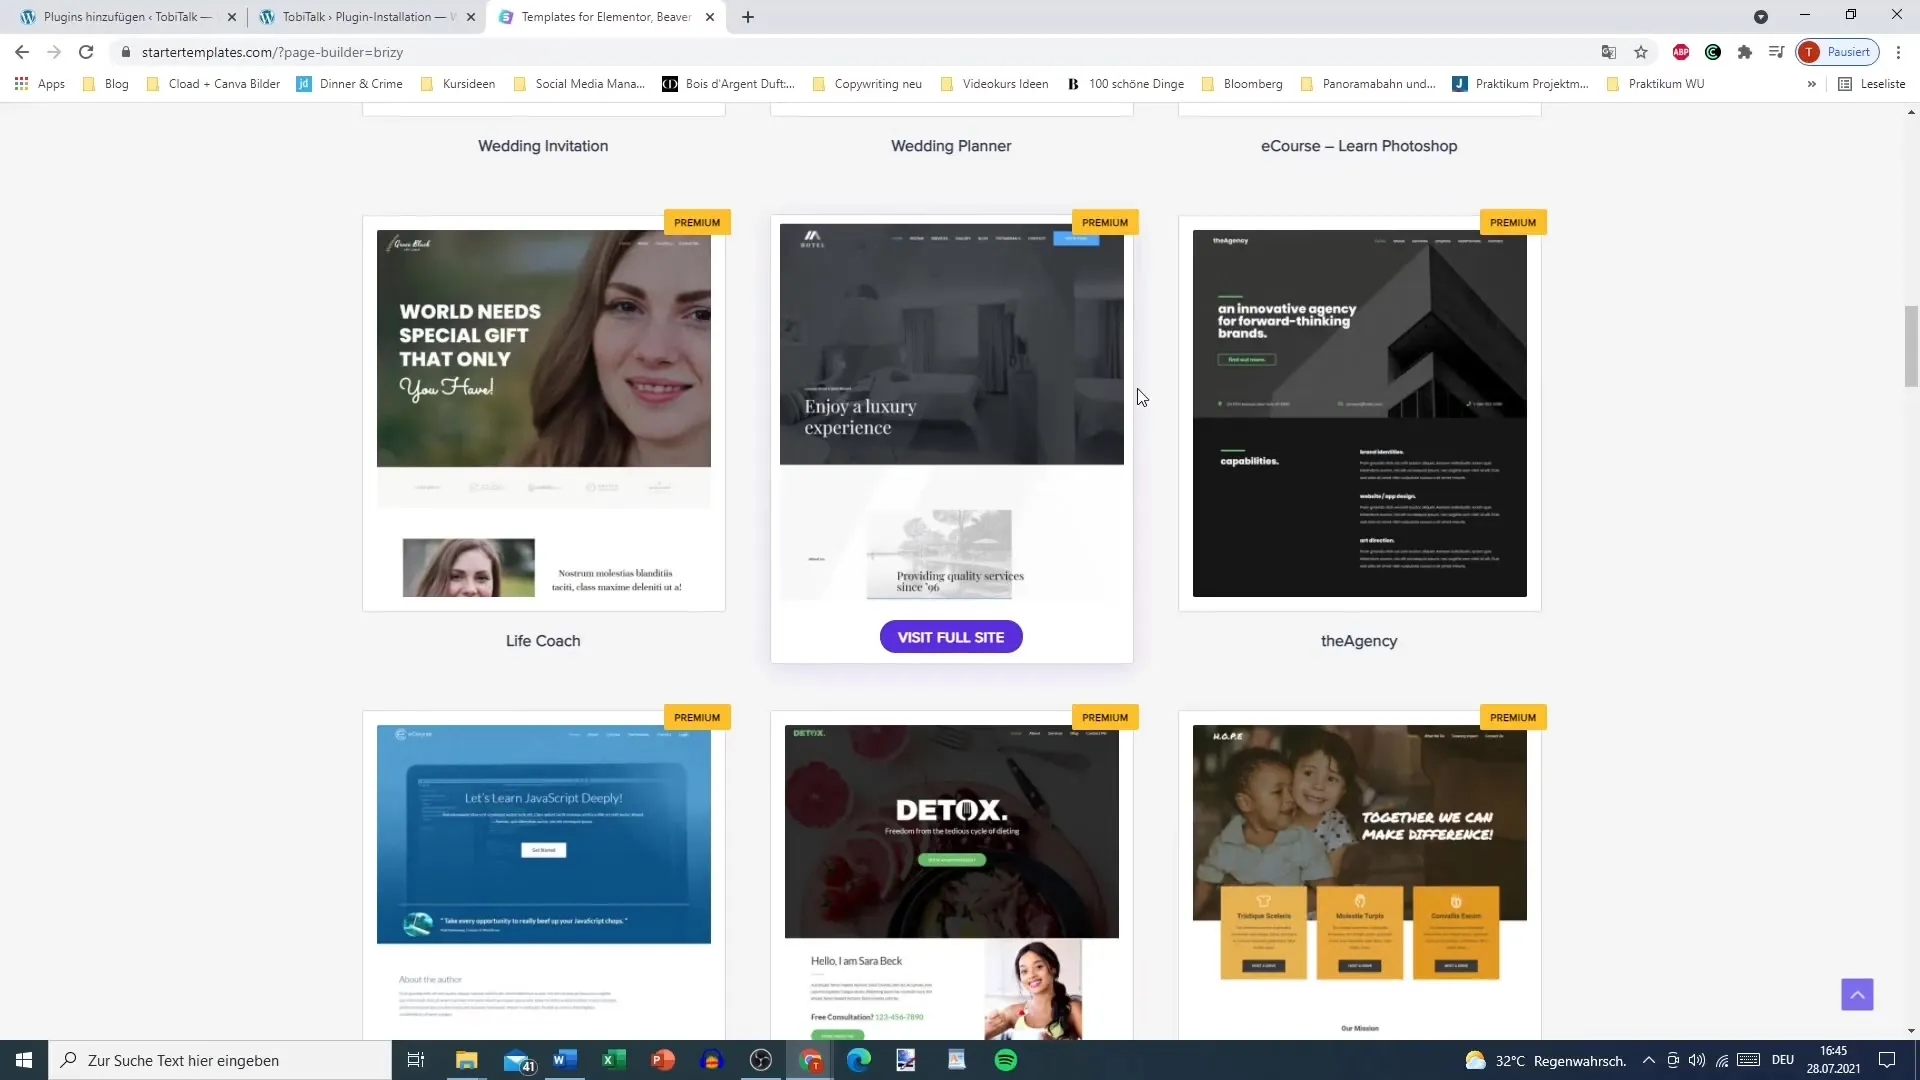Open the Apps shortcut in bookmarks bar
This screenshot has width=1920, height=1080.
pyautogui.click(x=40, y=84)
